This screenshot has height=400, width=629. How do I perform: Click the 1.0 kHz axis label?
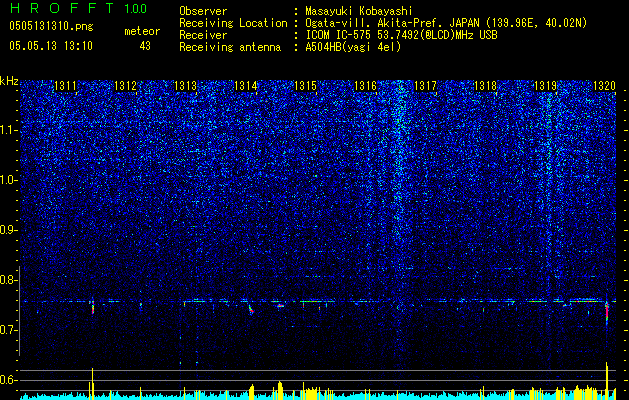[9, 180]
